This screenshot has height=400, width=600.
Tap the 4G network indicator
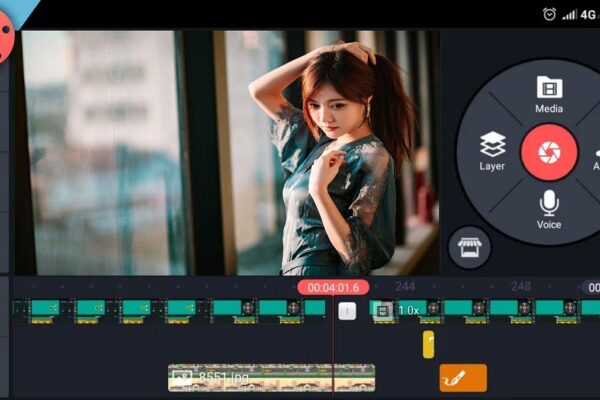[x=588, y=15]
